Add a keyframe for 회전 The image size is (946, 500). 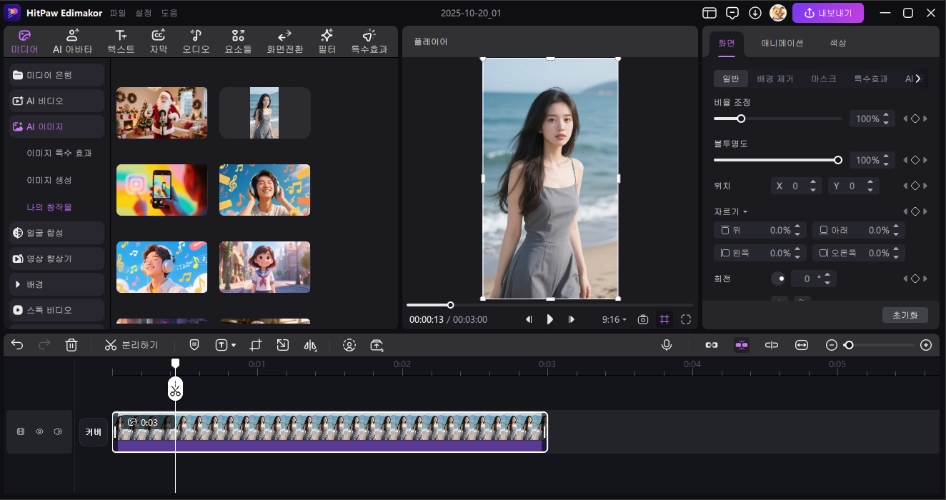pyautogui.click(x=915, y=279)
